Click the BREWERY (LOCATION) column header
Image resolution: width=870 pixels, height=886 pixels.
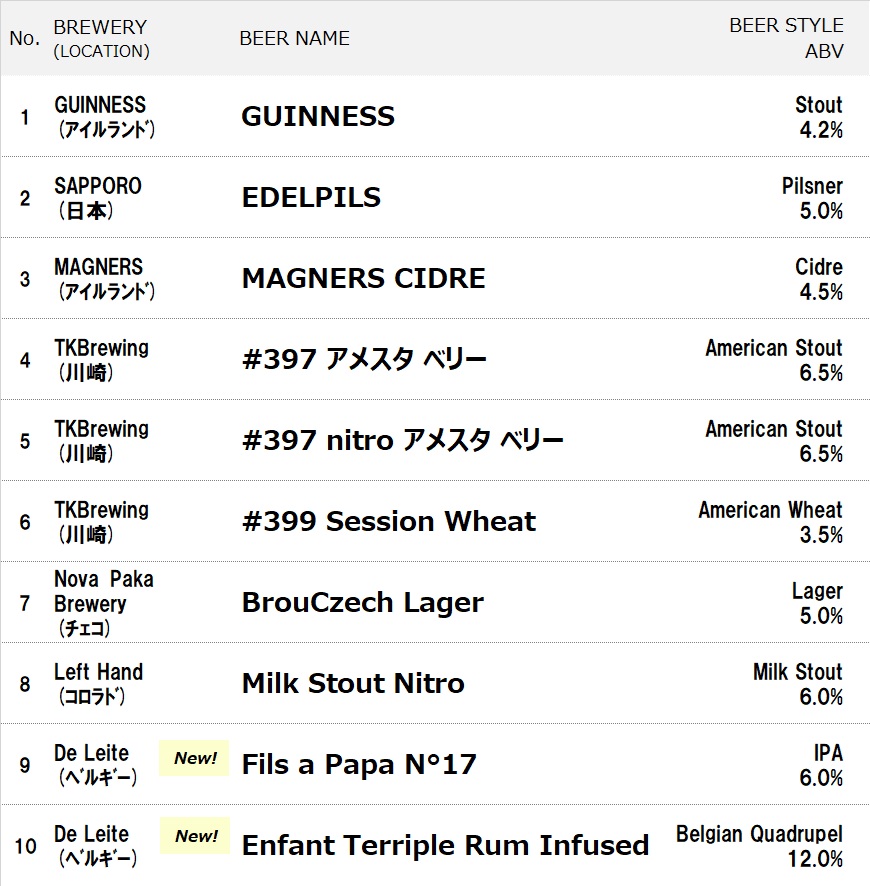(x=101, y=38)
